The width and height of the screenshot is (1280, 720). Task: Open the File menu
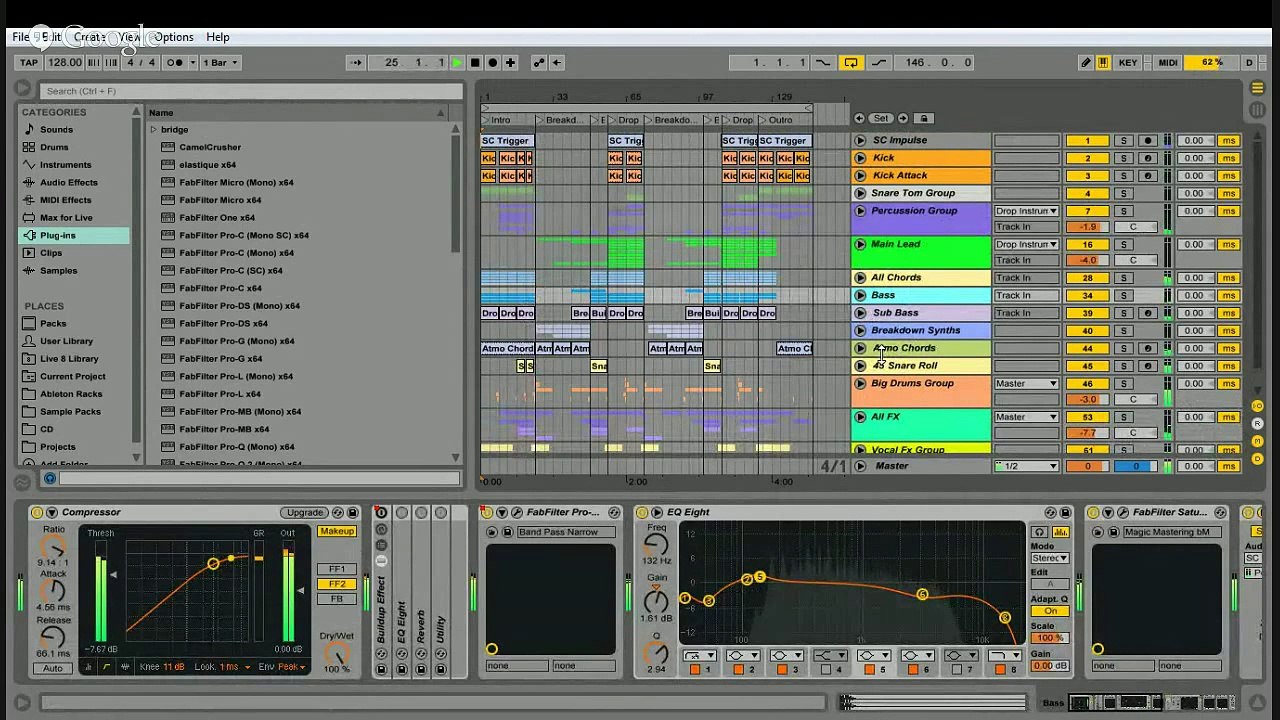click(20, 37)
